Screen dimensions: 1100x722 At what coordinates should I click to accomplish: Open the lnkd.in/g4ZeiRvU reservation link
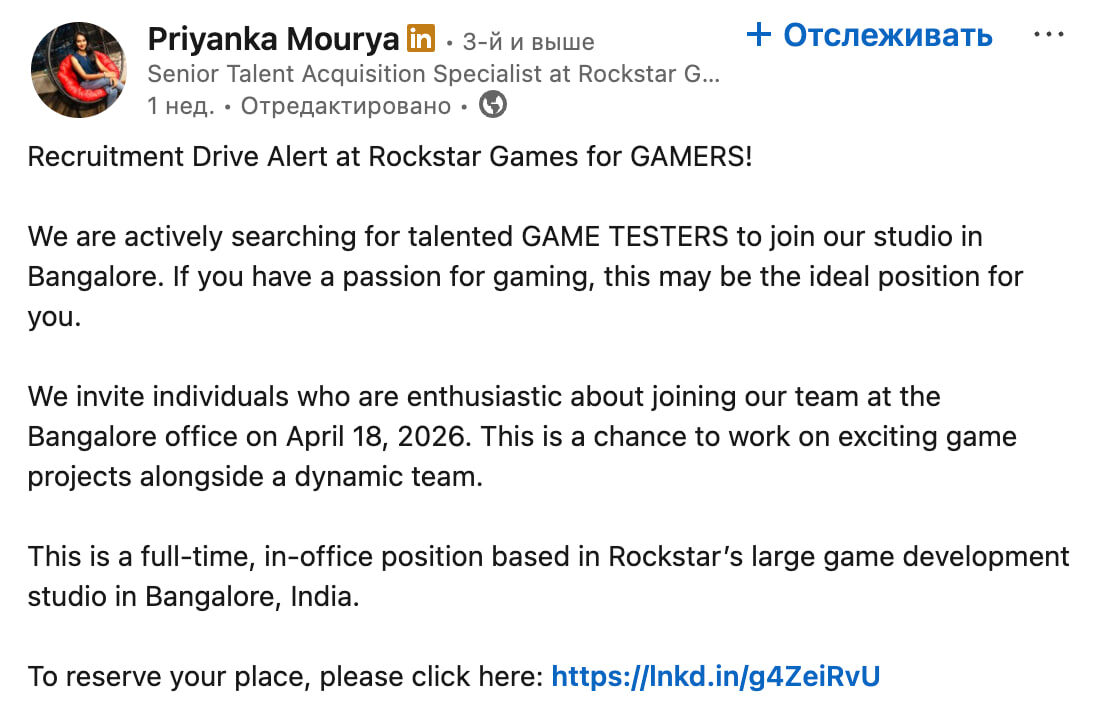tap(716, 676)
